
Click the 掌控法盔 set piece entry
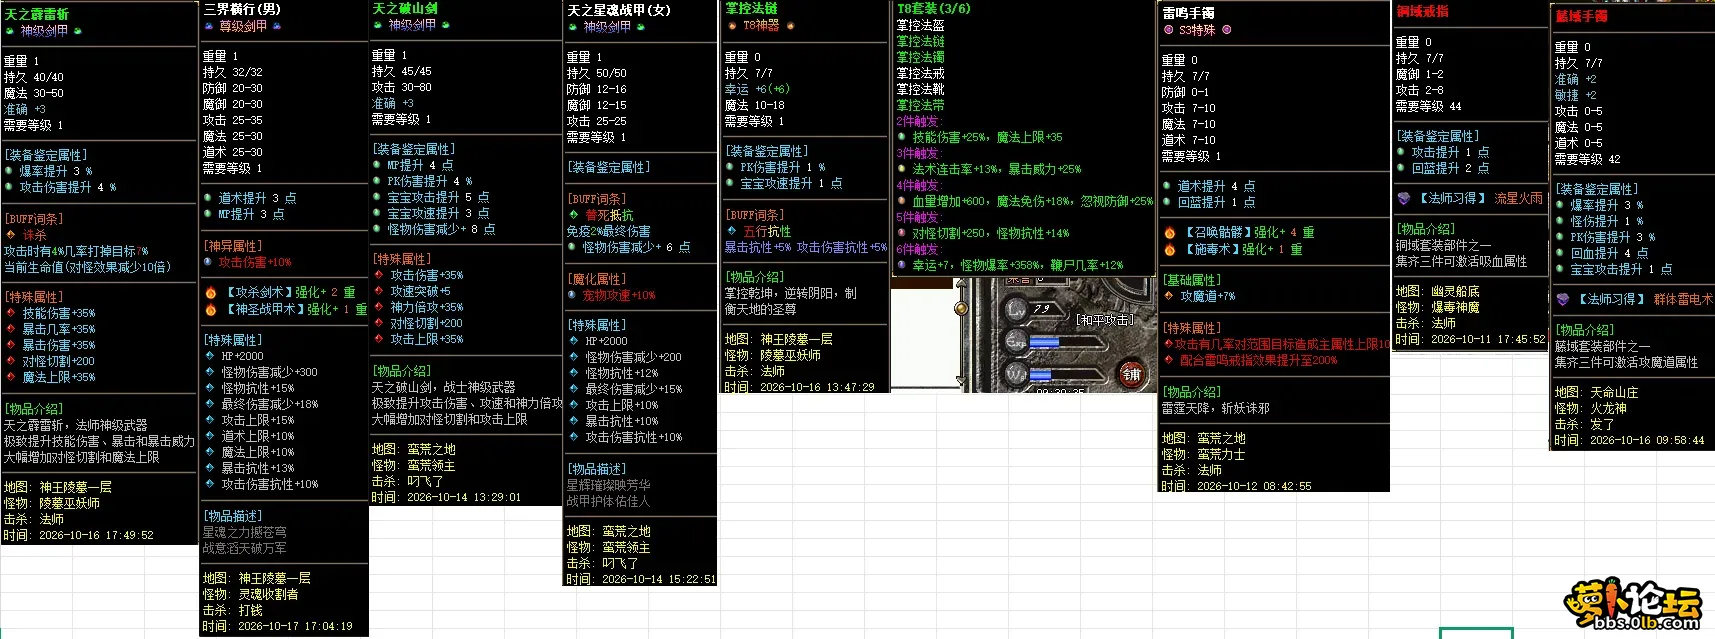click(x=921, y=25)
